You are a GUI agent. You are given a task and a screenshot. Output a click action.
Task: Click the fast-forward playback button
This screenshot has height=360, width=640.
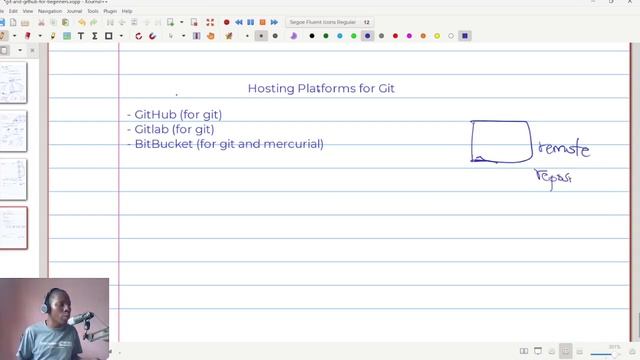pos(274,22)
